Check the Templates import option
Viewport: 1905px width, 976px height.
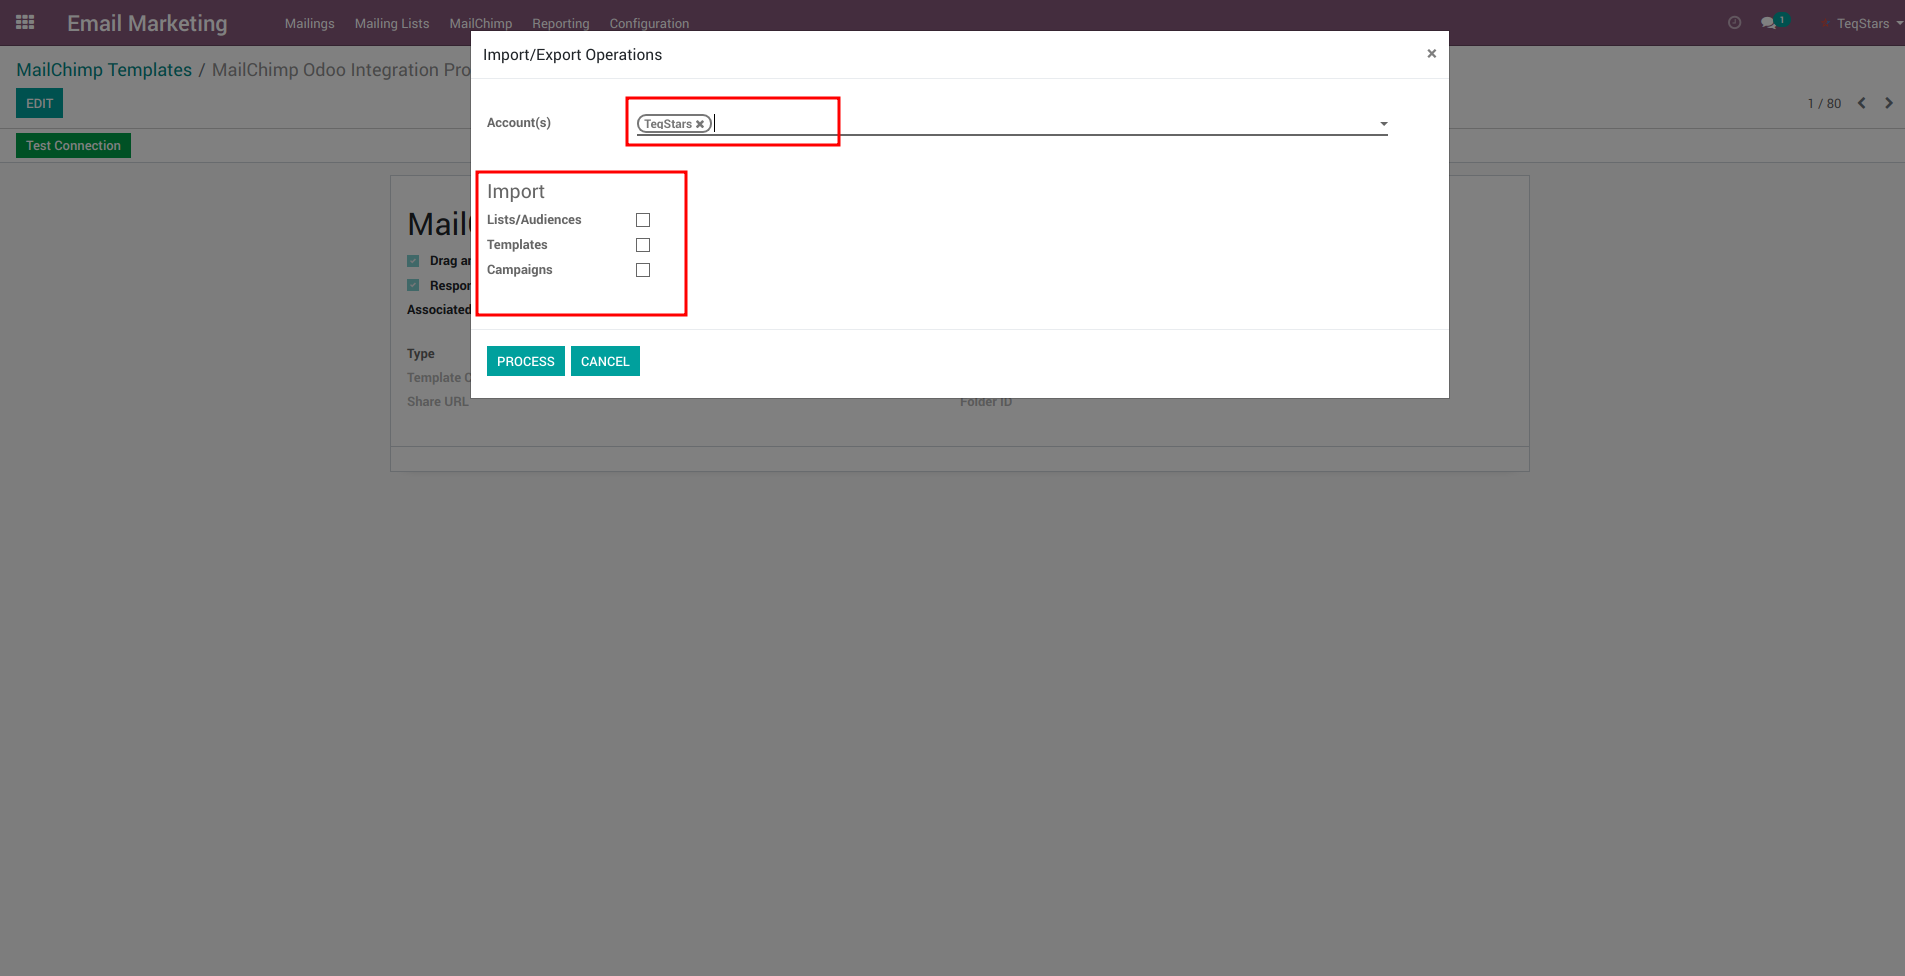[x=643, y=245]
